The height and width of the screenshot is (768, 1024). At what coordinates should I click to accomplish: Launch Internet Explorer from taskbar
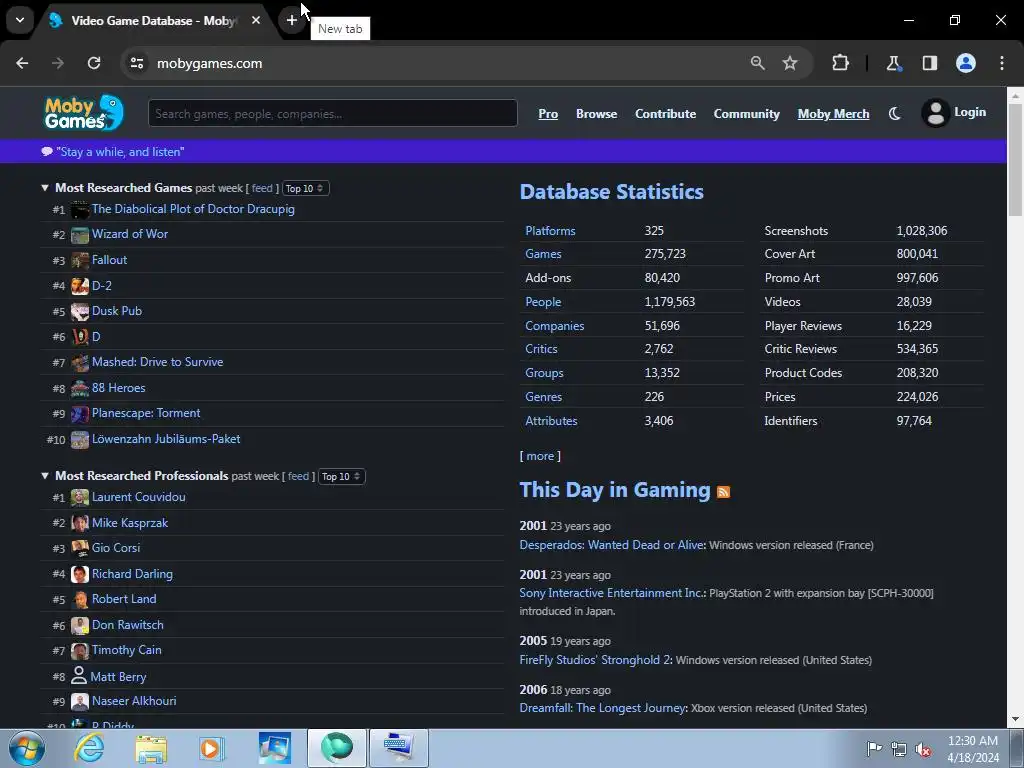[89, 748]
